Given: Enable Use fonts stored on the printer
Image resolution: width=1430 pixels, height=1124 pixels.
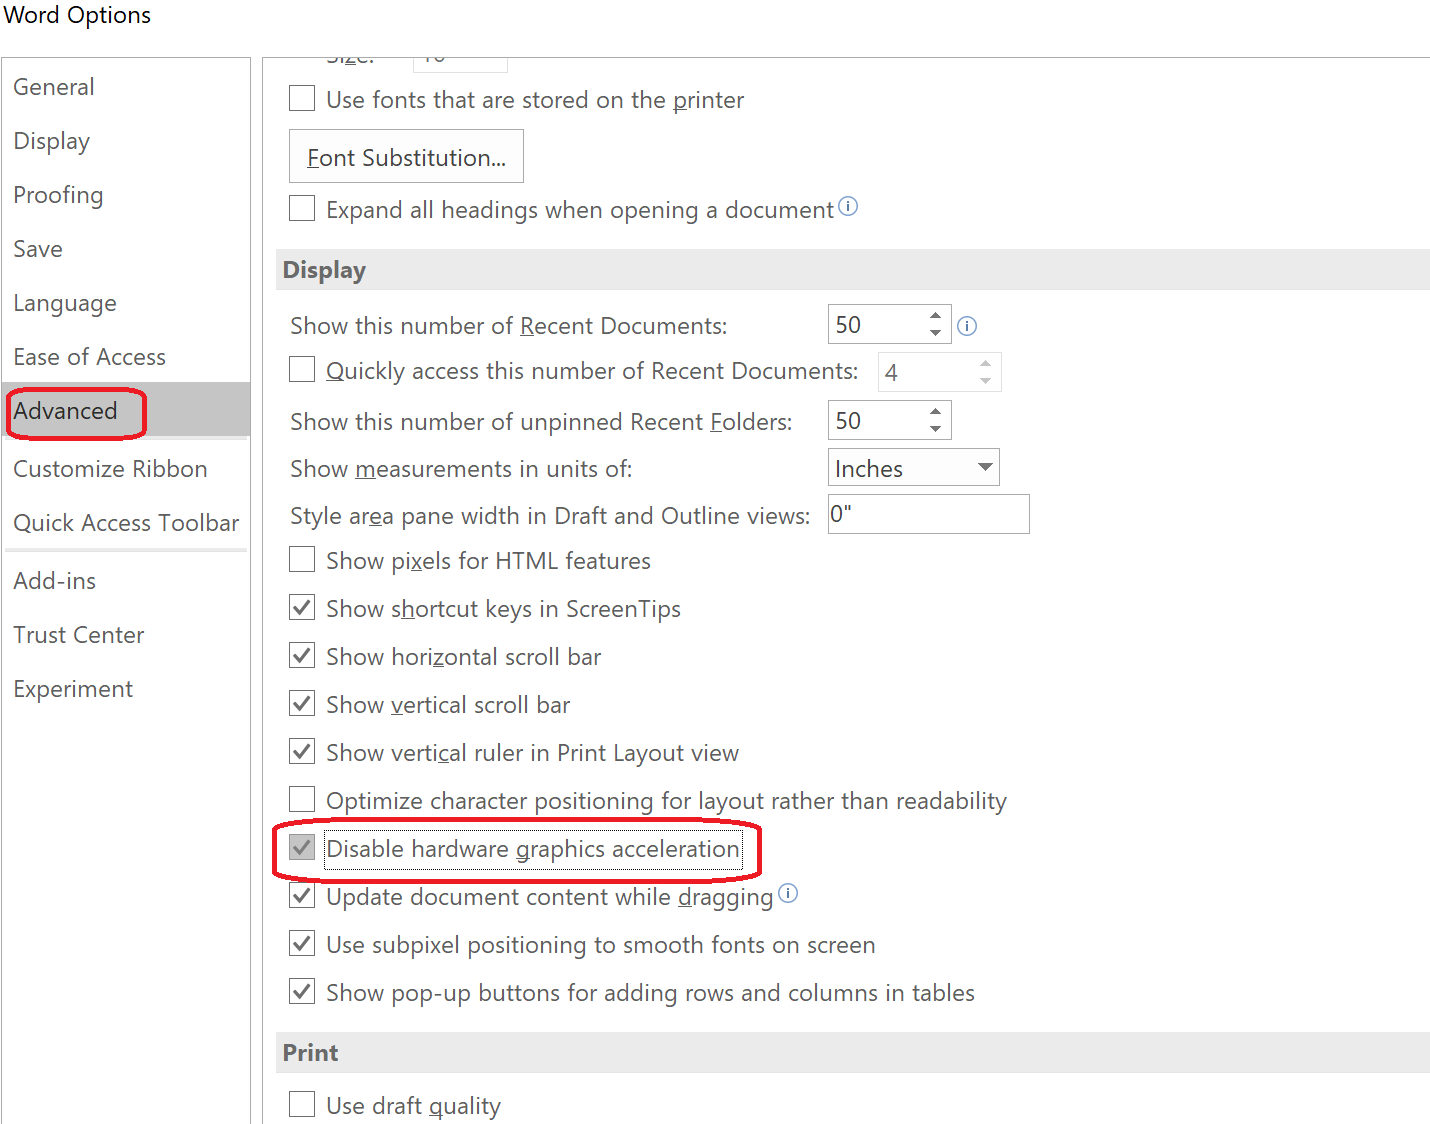Looking at the screenshot, I should coord(302,98).
